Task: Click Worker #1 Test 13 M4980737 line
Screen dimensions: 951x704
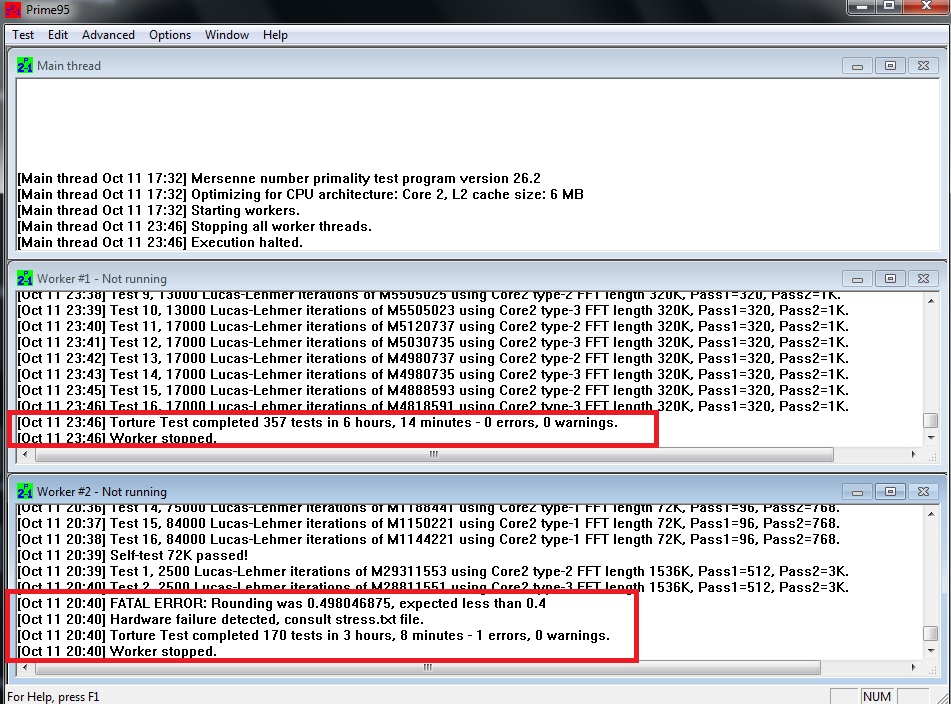Action: click(x=432, y=358)
